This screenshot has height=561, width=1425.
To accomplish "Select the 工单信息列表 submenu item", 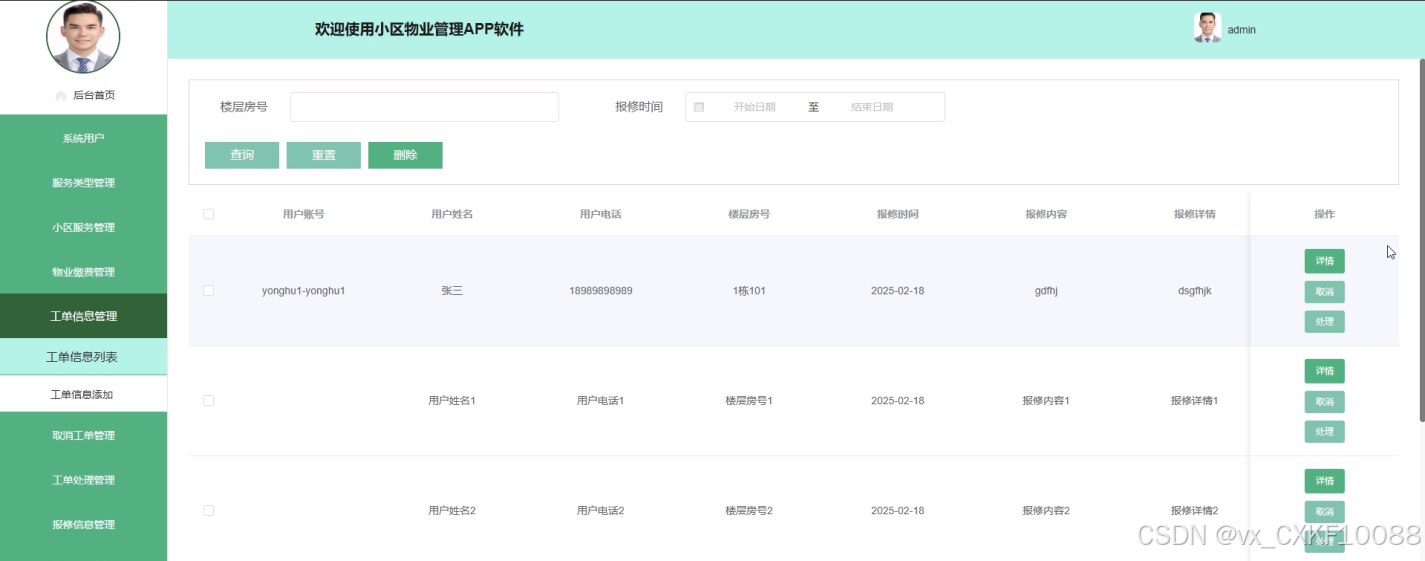I will (83, 357).
